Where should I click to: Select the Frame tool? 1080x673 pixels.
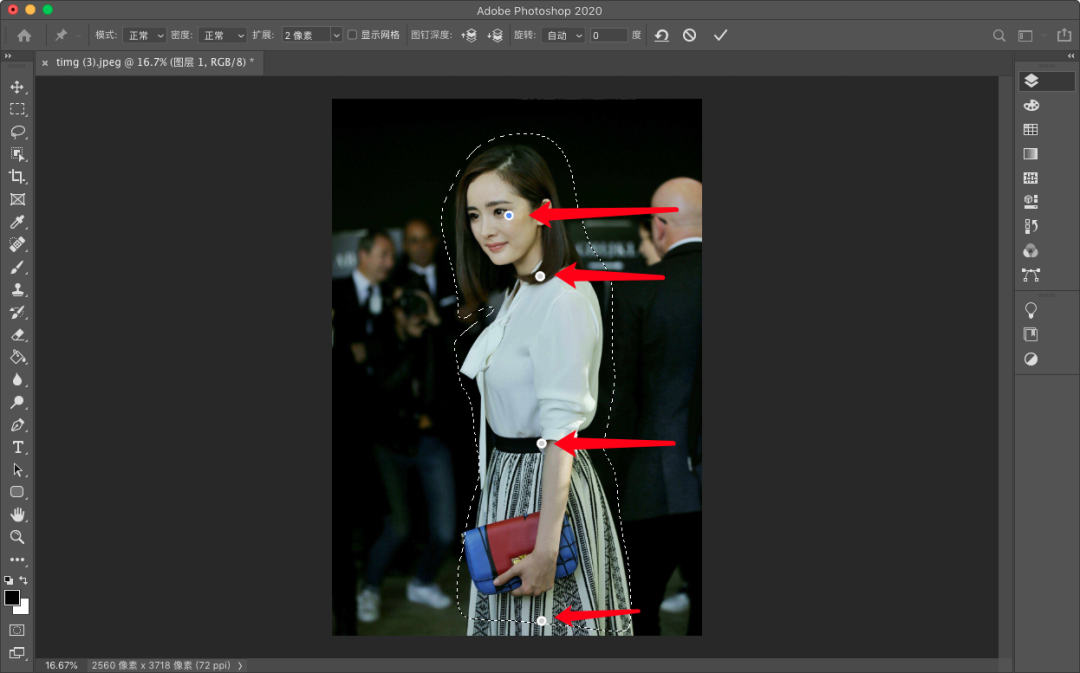17,199
